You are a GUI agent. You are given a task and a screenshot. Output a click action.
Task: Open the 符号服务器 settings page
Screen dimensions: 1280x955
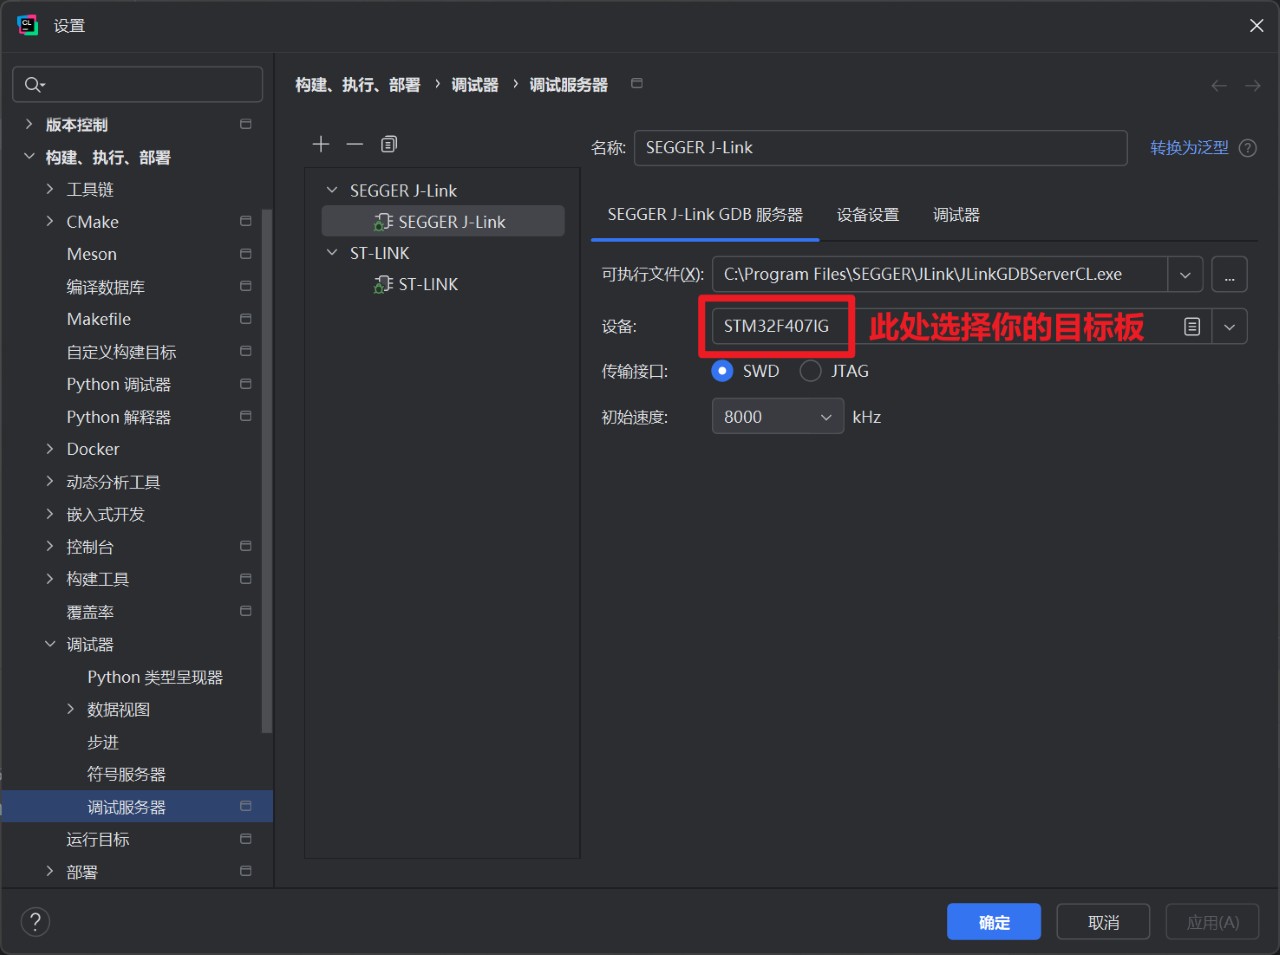126,774
